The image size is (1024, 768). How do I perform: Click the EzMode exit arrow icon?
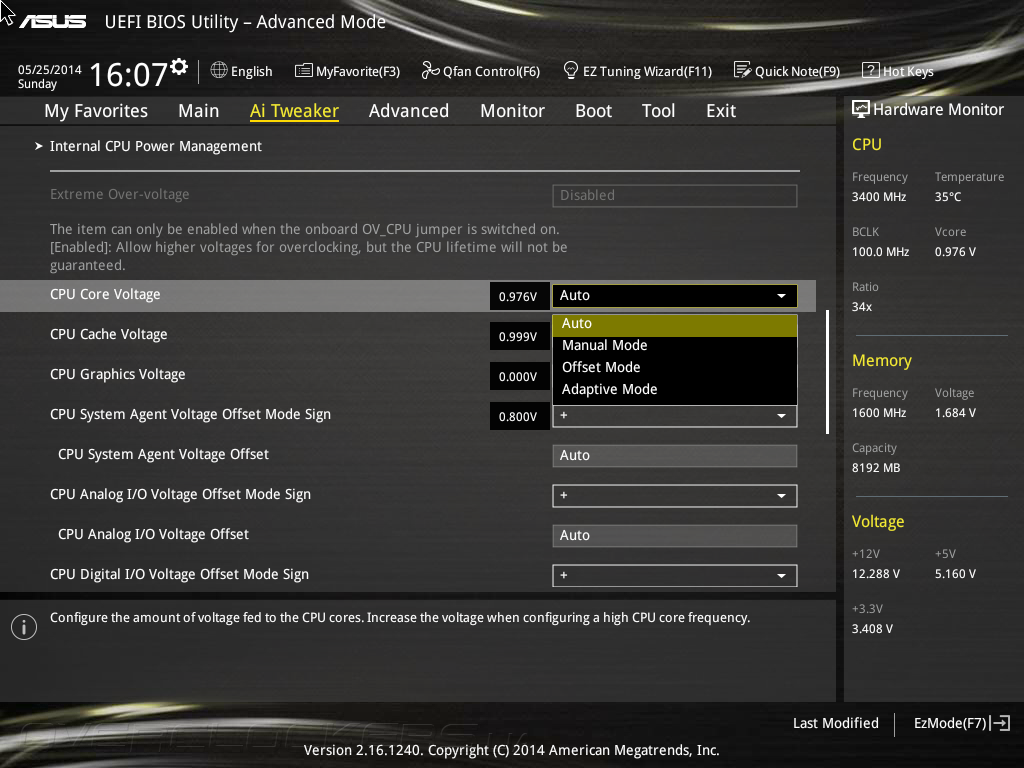point(1000,723)
